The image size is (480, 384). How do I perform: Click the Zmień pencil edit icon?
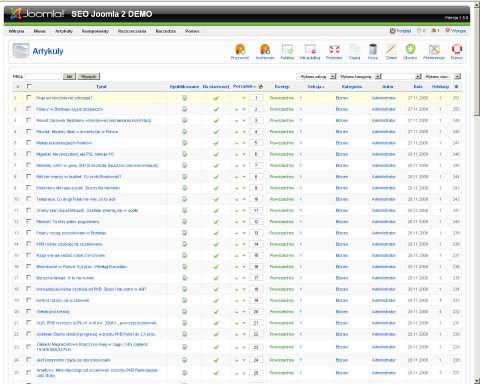[391, 50]
